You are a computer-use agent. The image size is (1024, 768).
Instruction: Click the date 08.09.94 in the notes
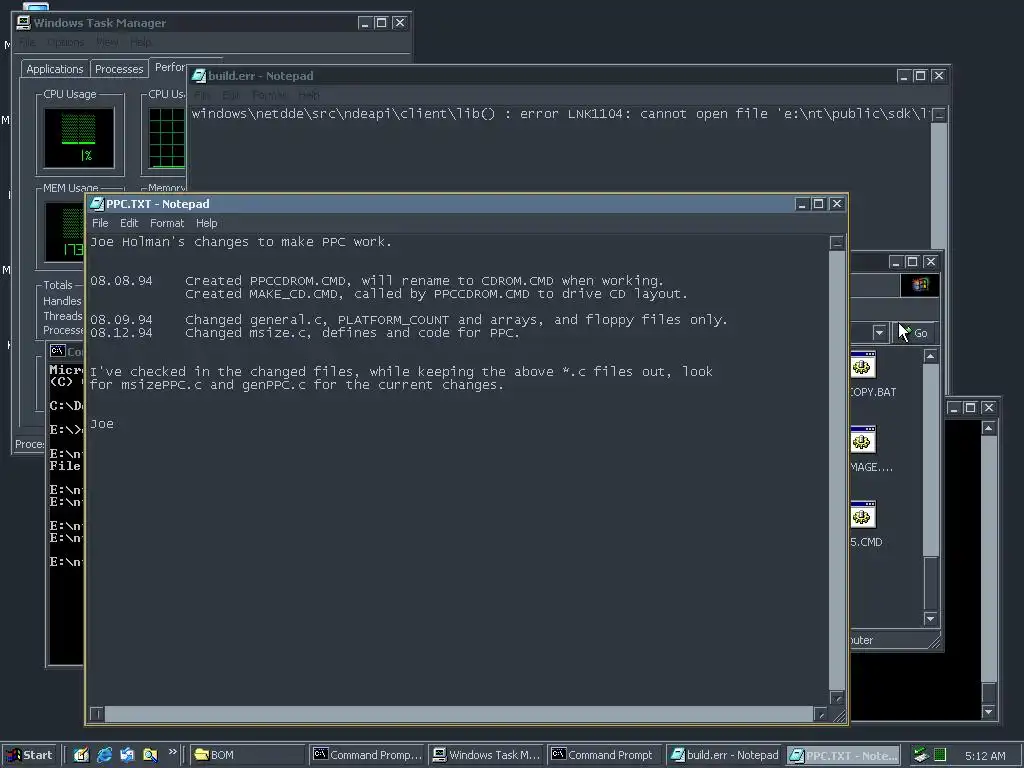point(121,320)
